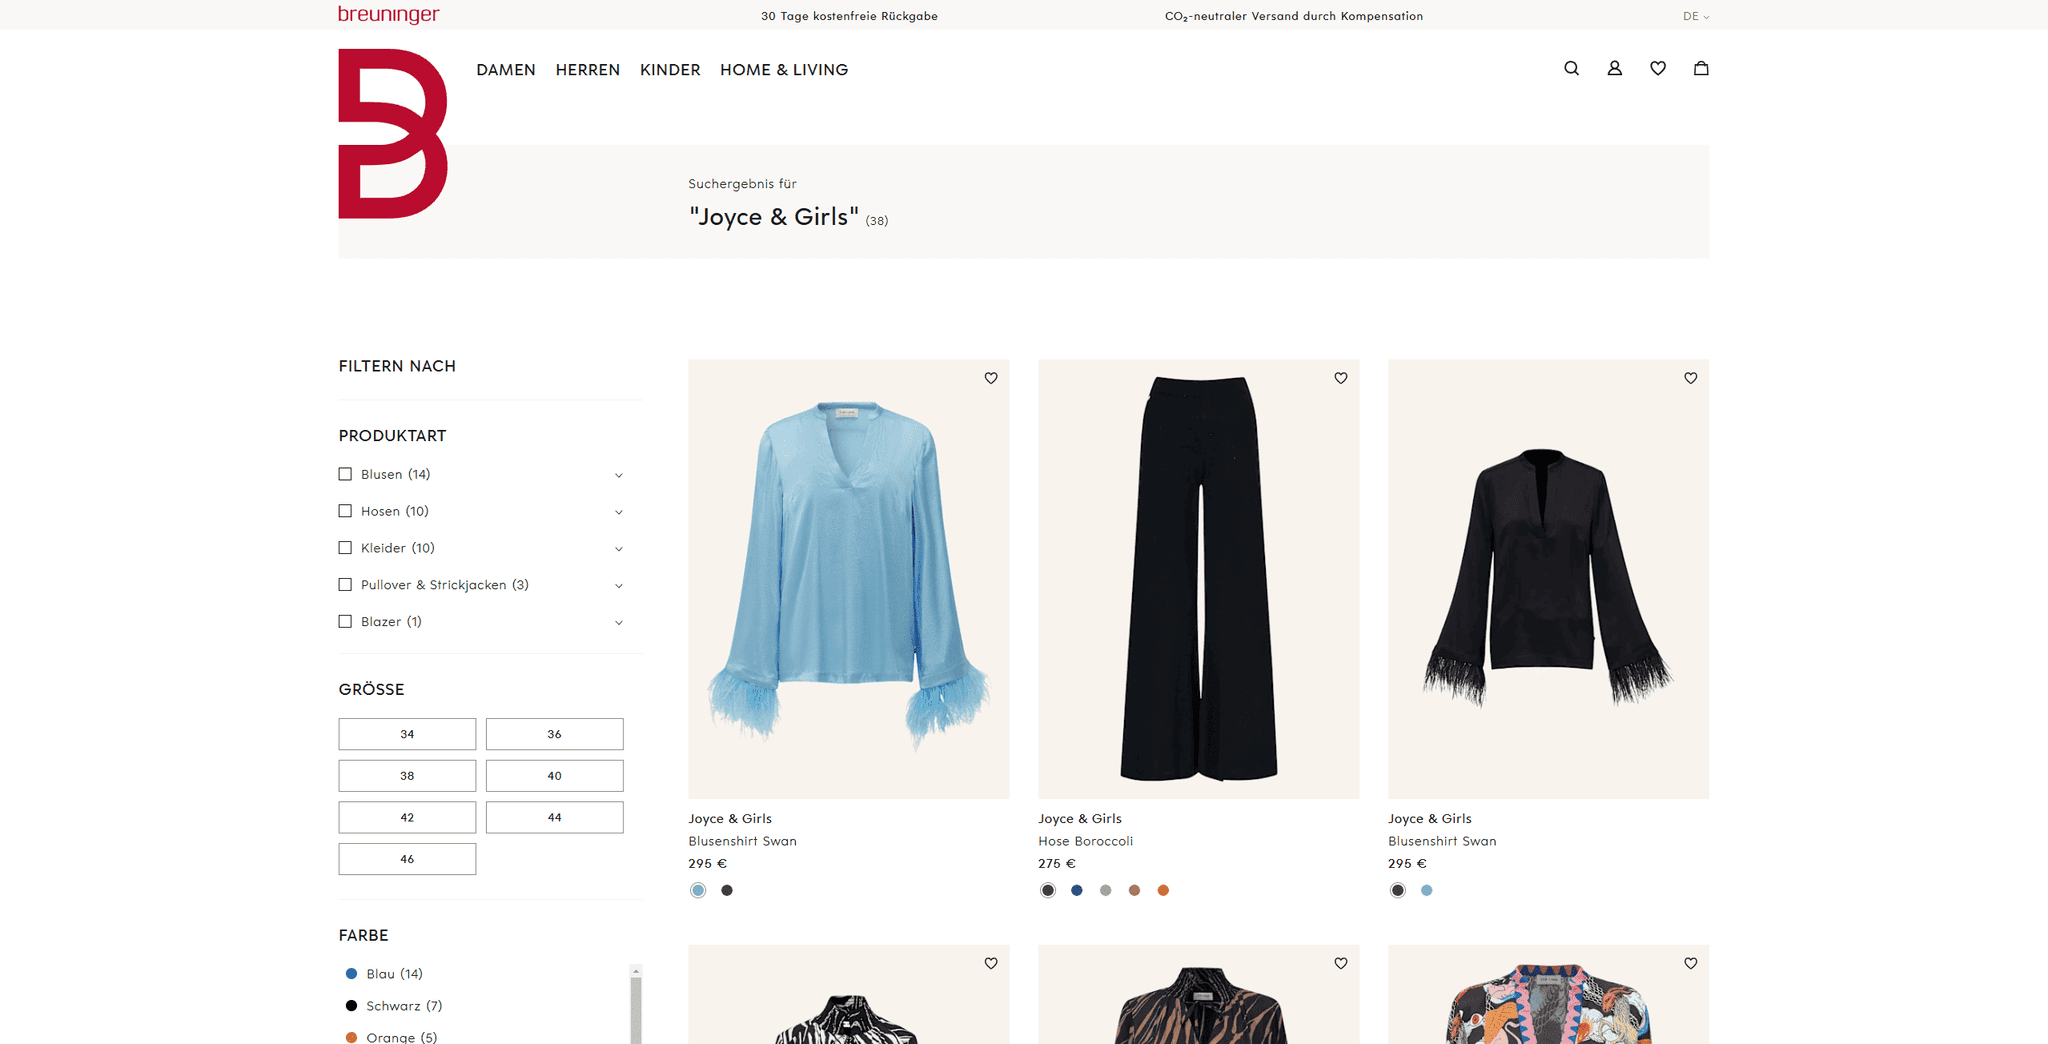Add black Blusenshirt Swan to wishlist
Image resolution: width=2048 pixels, height=1044 pixels.
tap(1690, 378)
